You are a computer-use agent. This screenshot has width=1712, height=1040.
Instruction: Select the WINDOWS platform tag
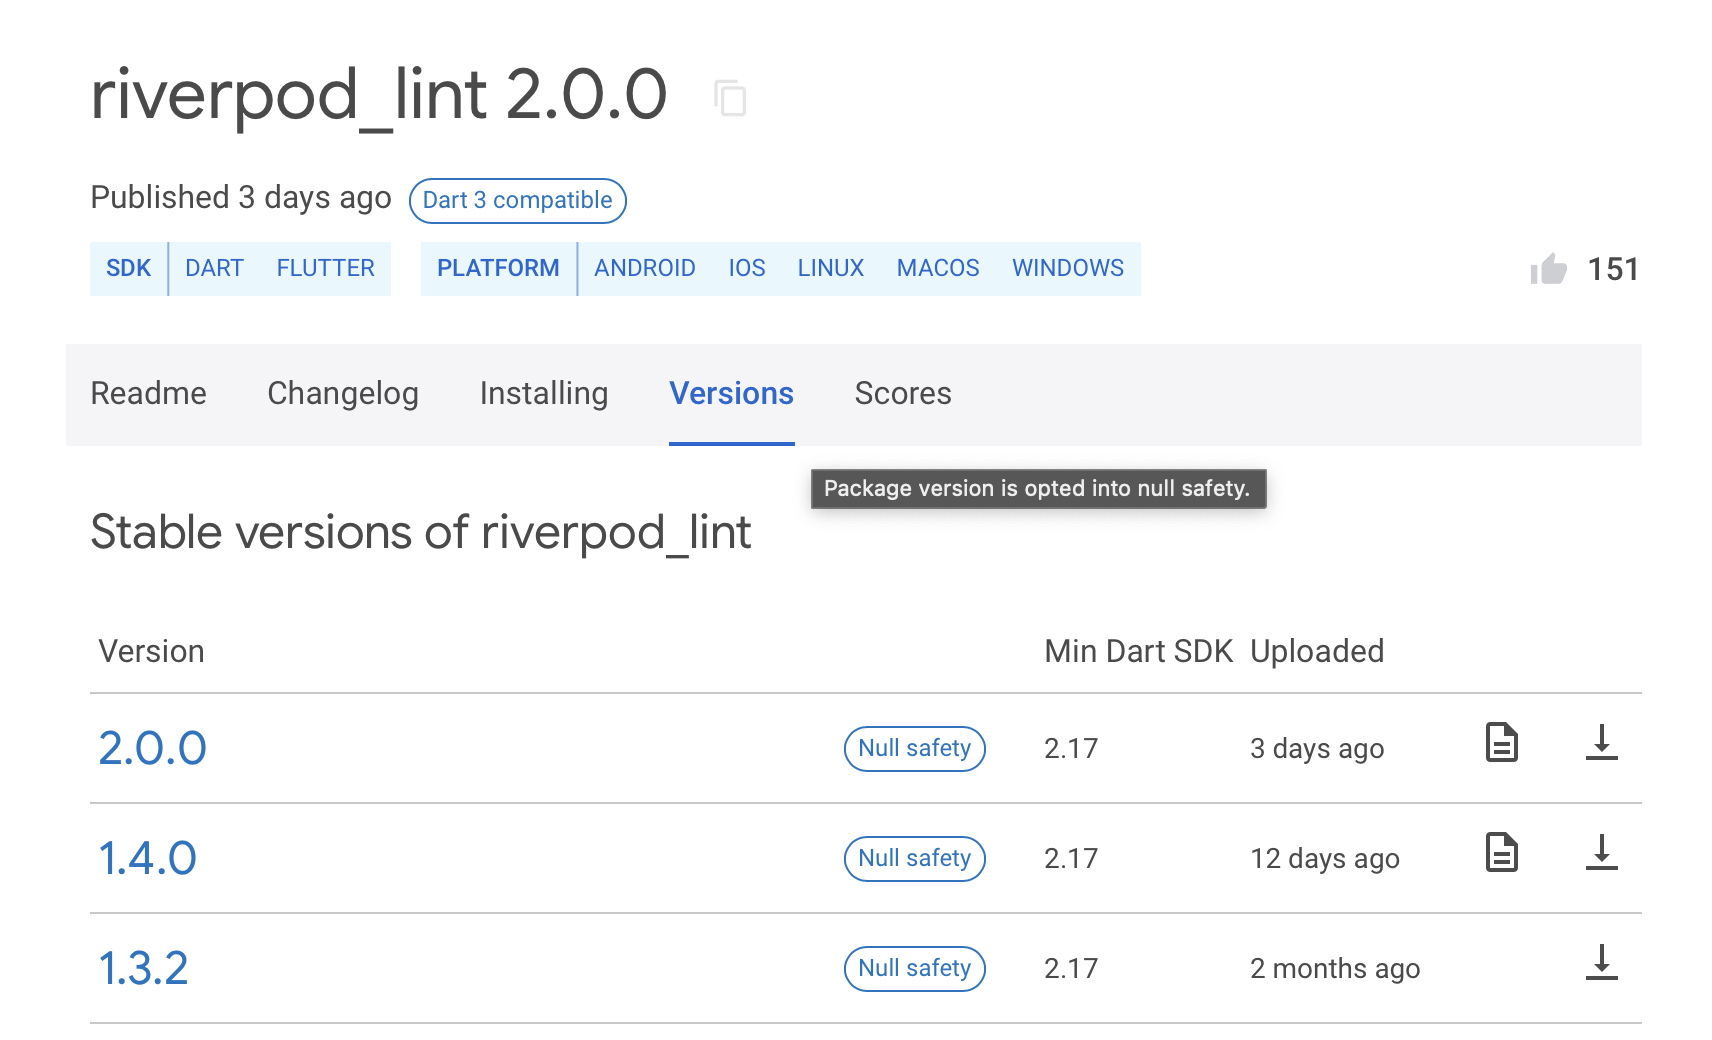tap(1068, 268)
